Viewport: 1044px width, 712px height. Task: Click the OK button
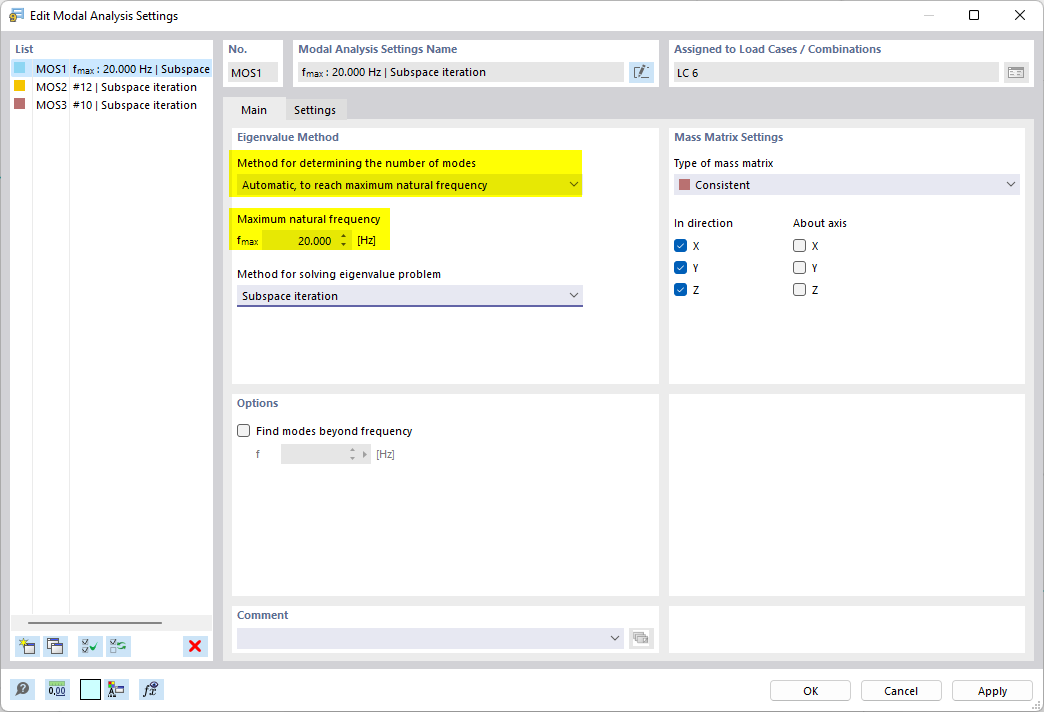(x=810, y=691)
